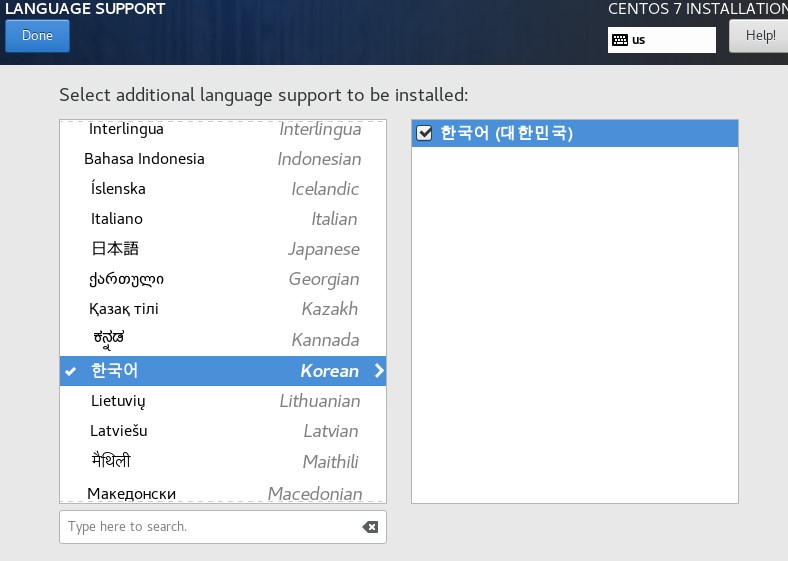Choose the Georgian language row

click(x=223, y=279)
